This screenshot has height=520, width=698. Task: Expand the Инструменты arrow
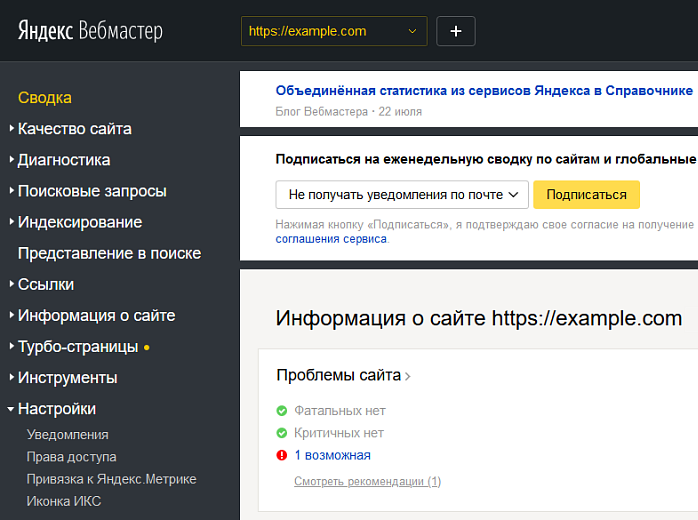click(12, 378)
